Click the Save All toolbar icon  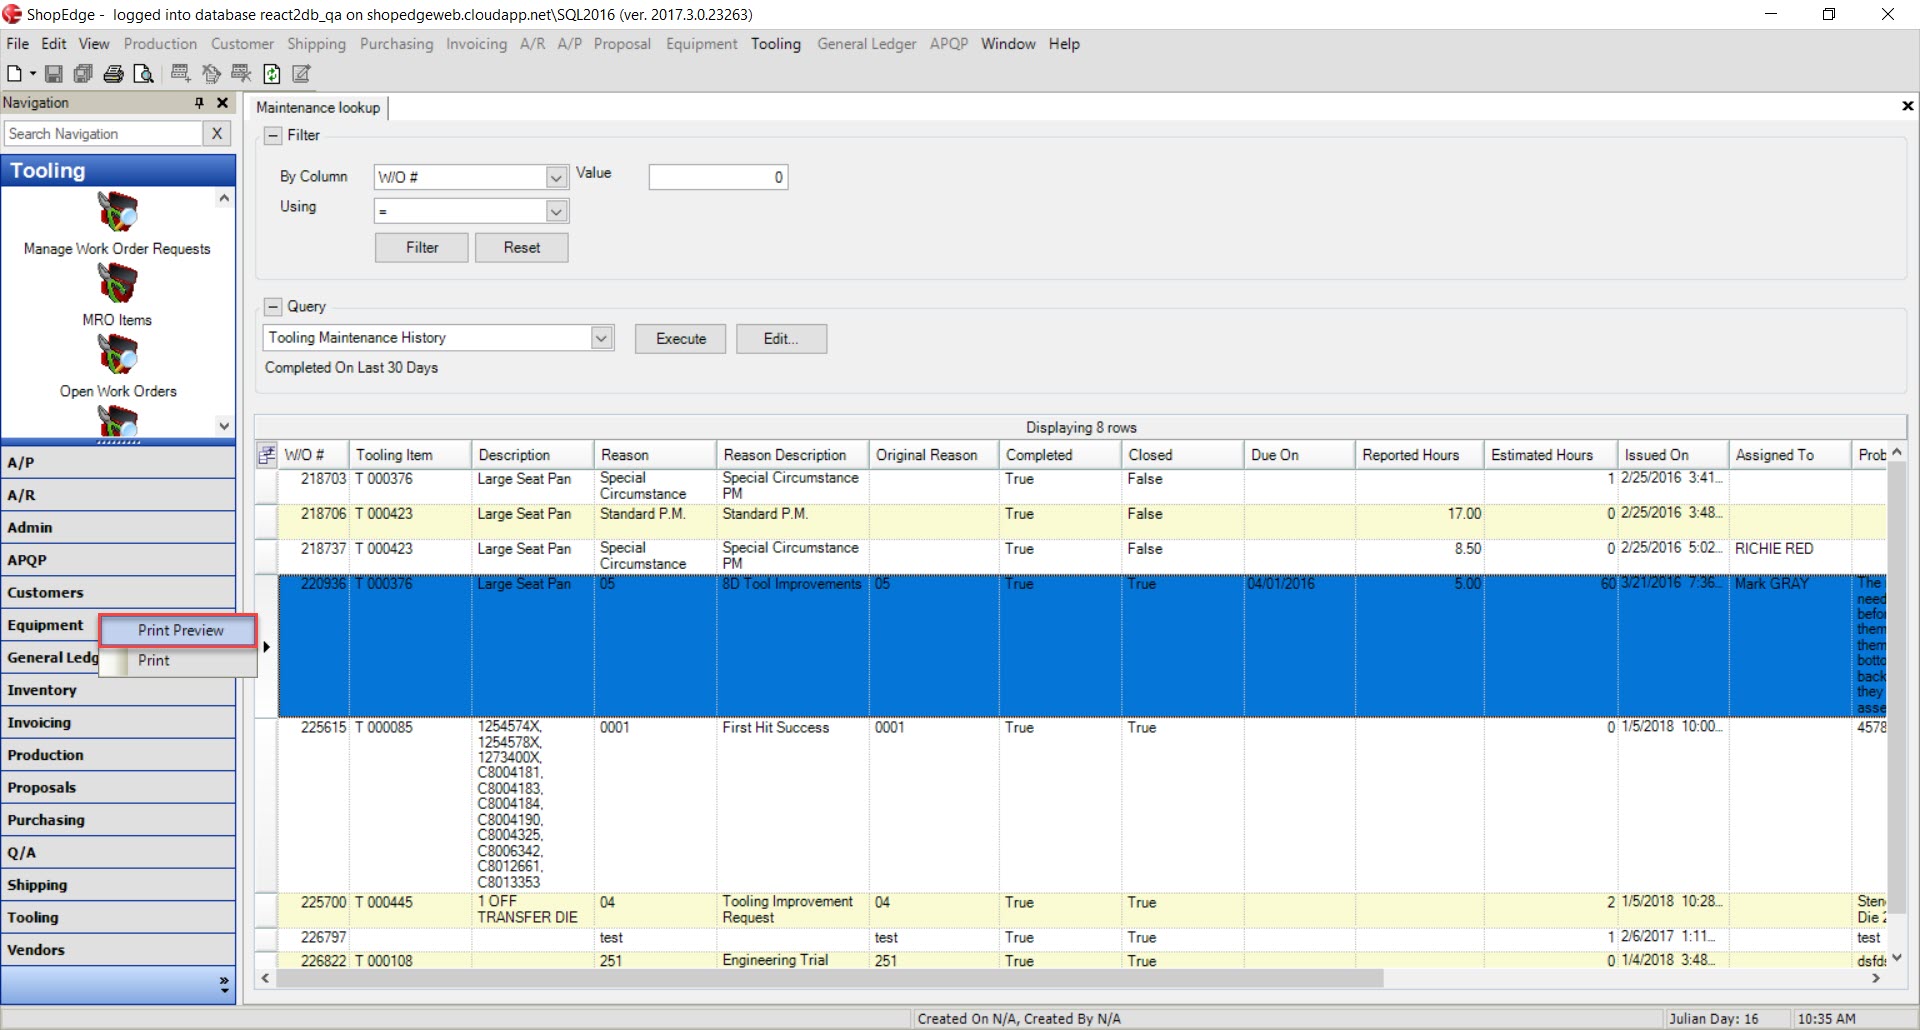click(84, 73)
